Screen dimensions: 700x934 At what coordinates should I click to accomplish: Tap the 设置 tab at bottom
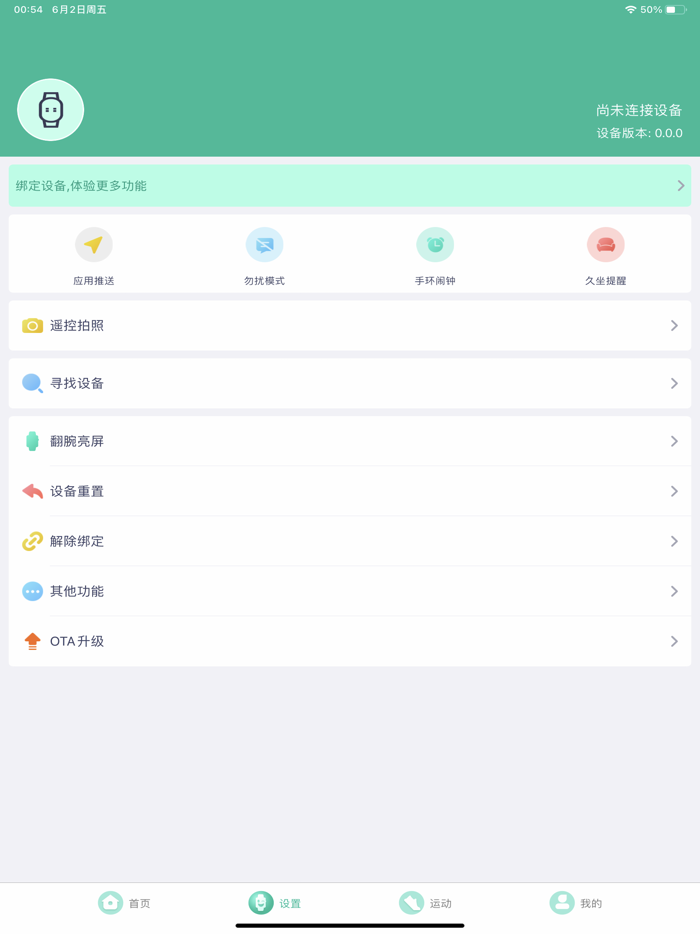click(x=275, y=903)
